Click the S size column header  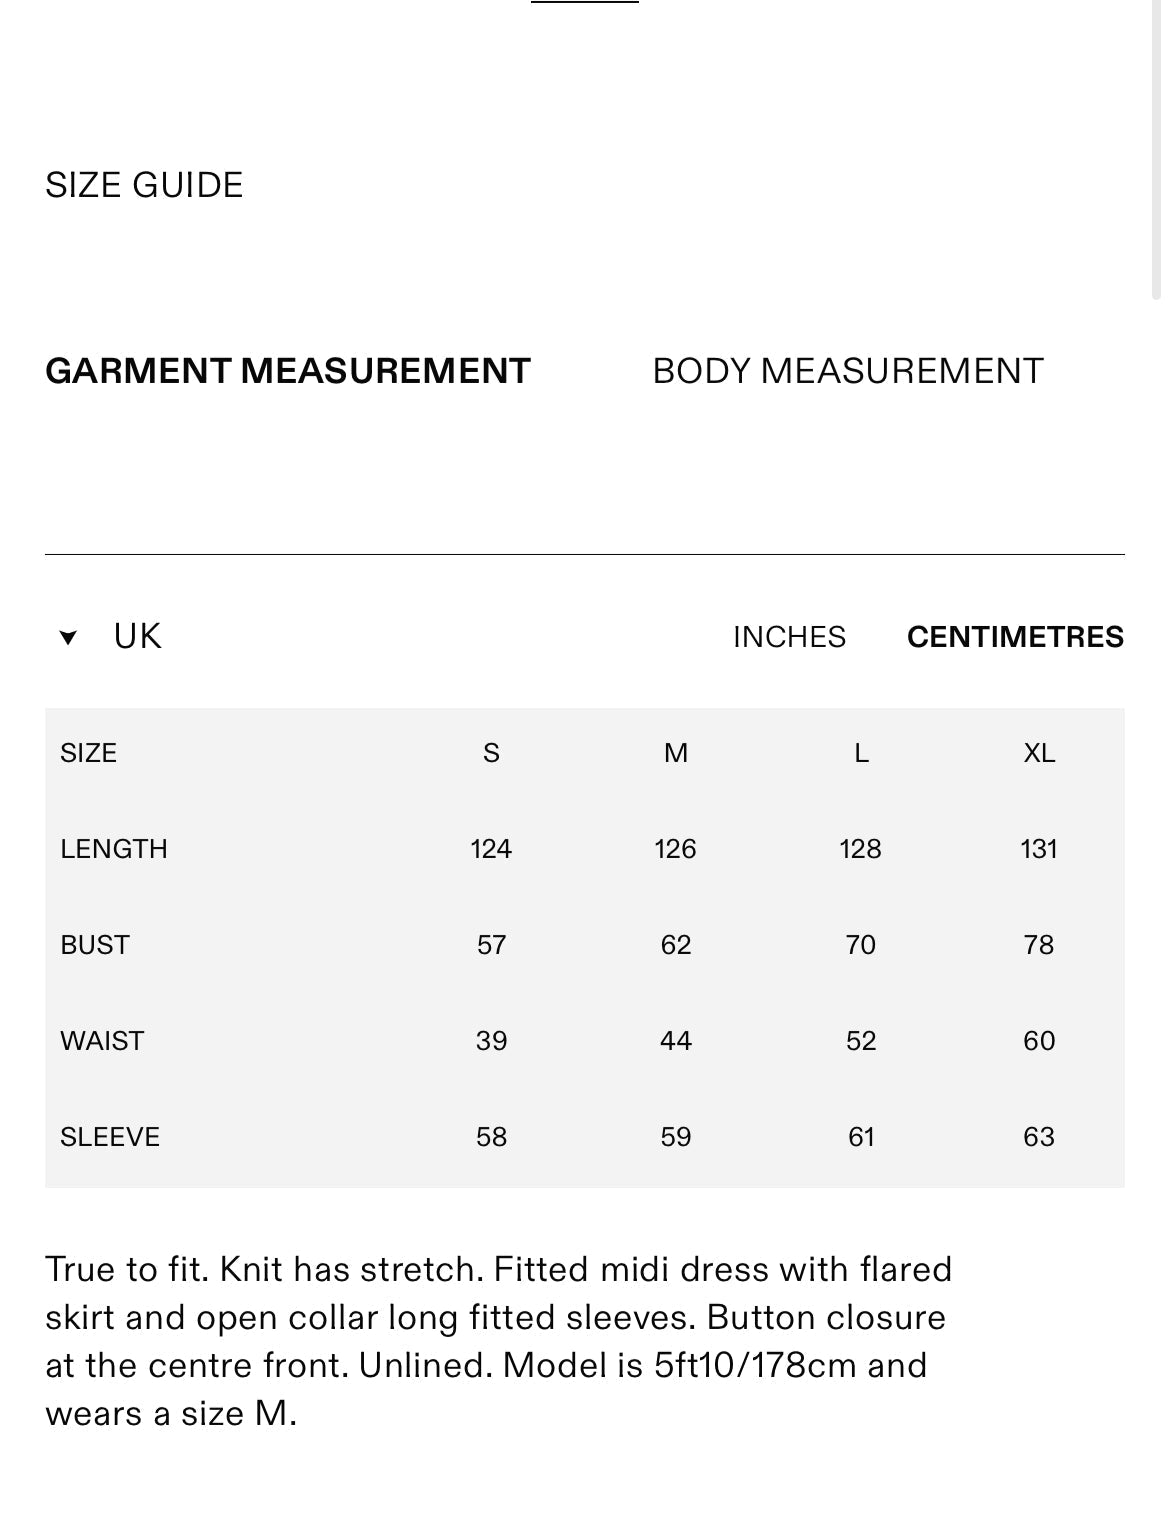pos(491,753)
